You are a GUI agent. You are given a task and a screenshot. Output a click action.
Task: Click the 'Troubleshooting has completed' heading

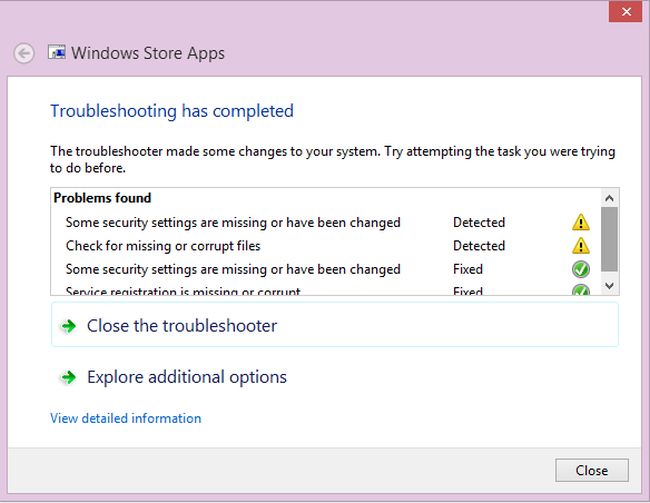(x=172, y=111)
